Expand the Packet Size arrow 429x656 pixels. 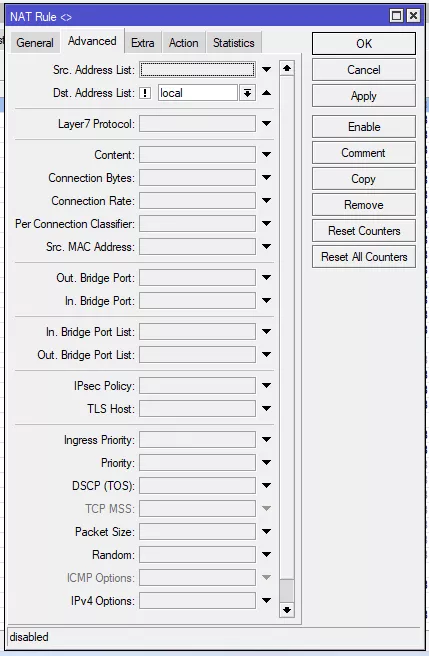click(266, 531)
